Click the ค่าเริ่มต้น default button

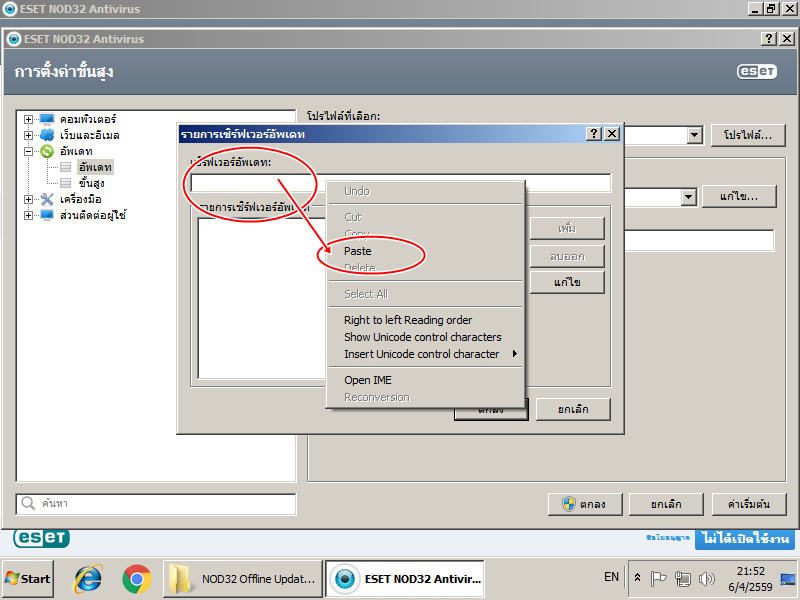[x=748, y=504]
